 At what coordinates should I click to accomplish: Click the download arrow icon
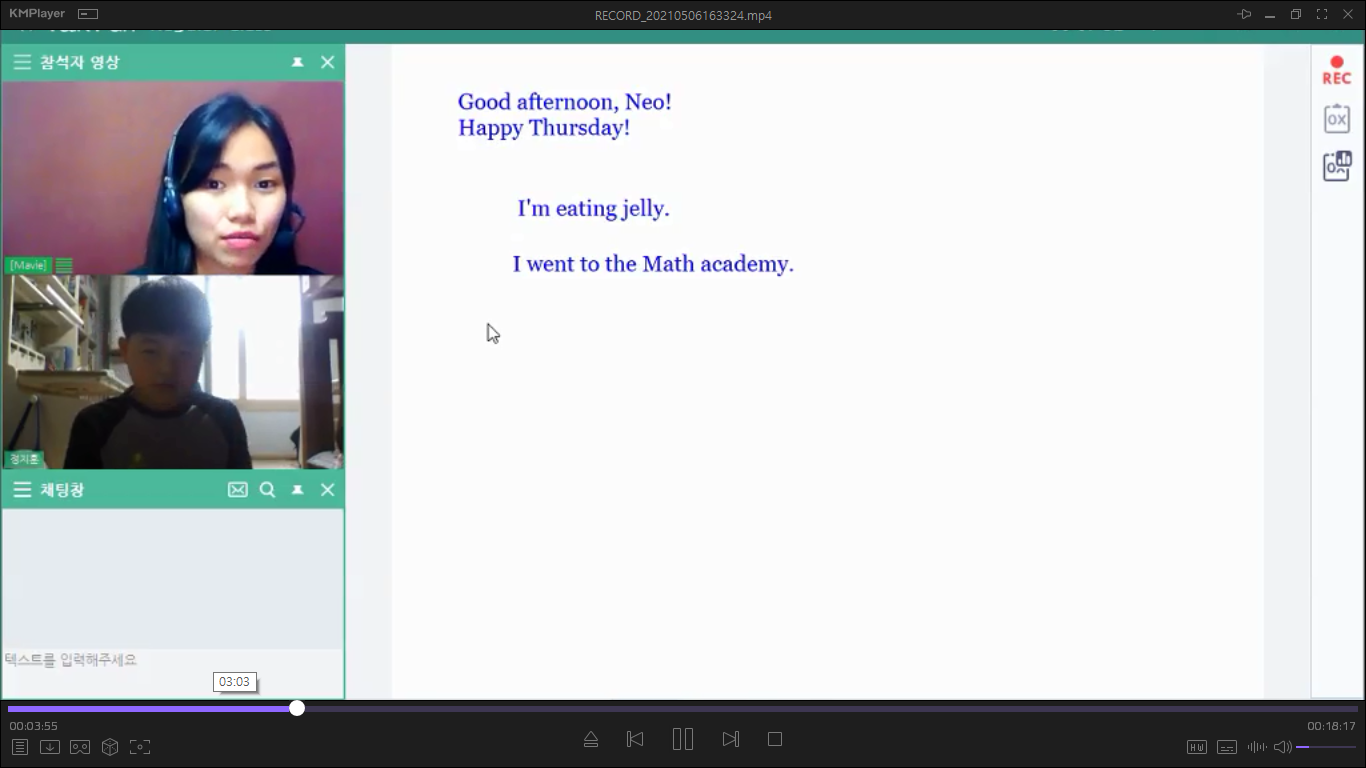50,747
